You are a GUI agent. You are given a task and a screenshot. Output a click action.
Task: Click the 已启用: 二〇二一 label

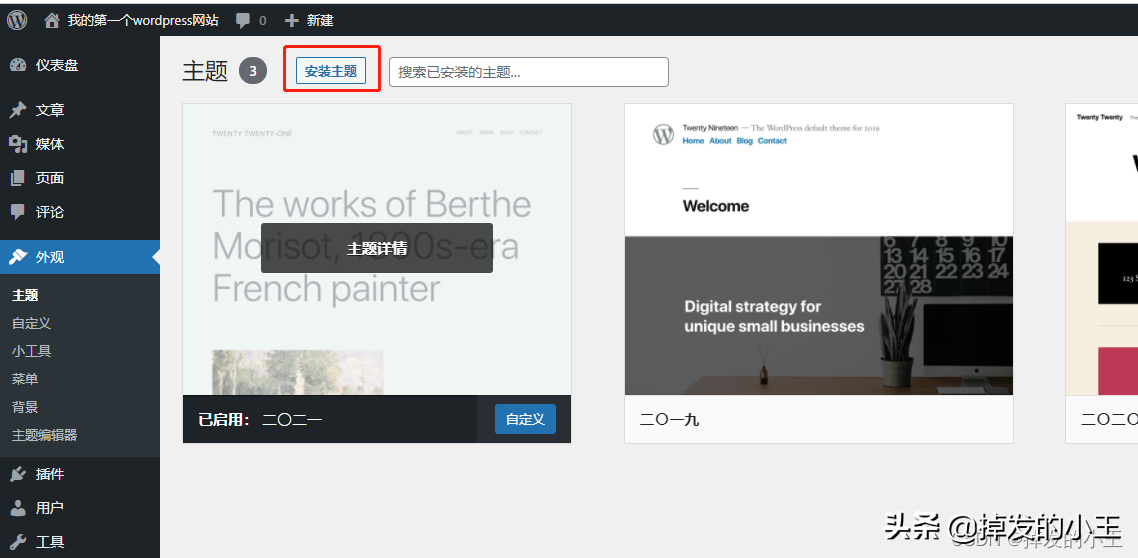point(261,419)
